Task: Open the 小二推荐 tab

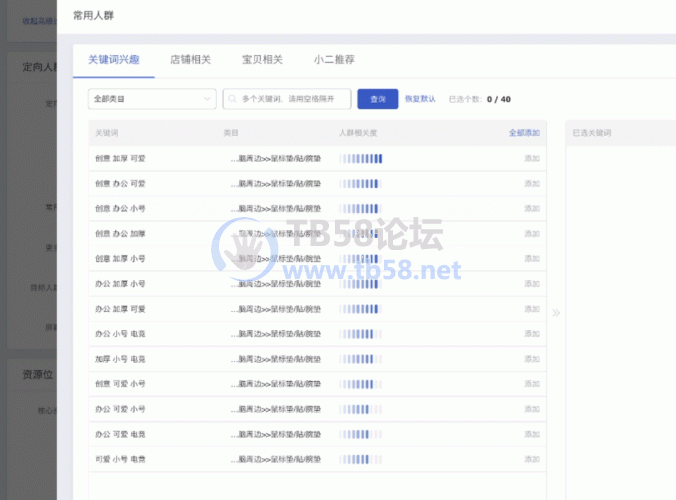Action: click(x=334, y=59)
